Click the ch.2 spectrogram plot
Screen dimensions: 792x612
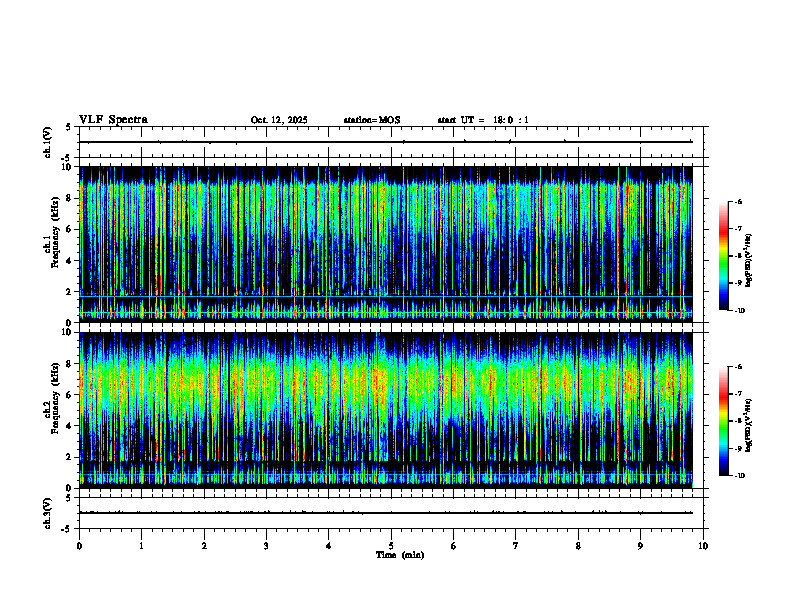(x=386, y=410)
